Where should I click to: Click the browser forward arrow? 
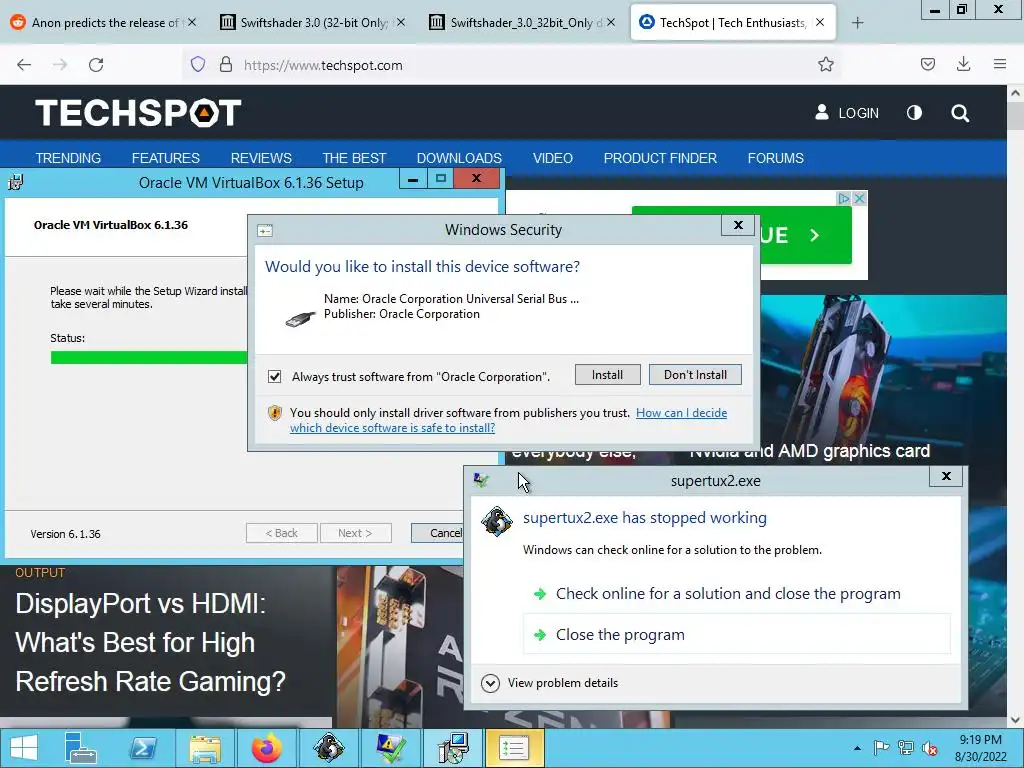(60, 65)
